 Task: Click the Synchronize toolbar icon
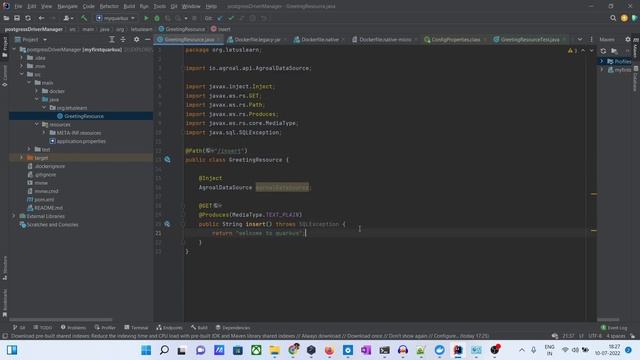[28, 18]
